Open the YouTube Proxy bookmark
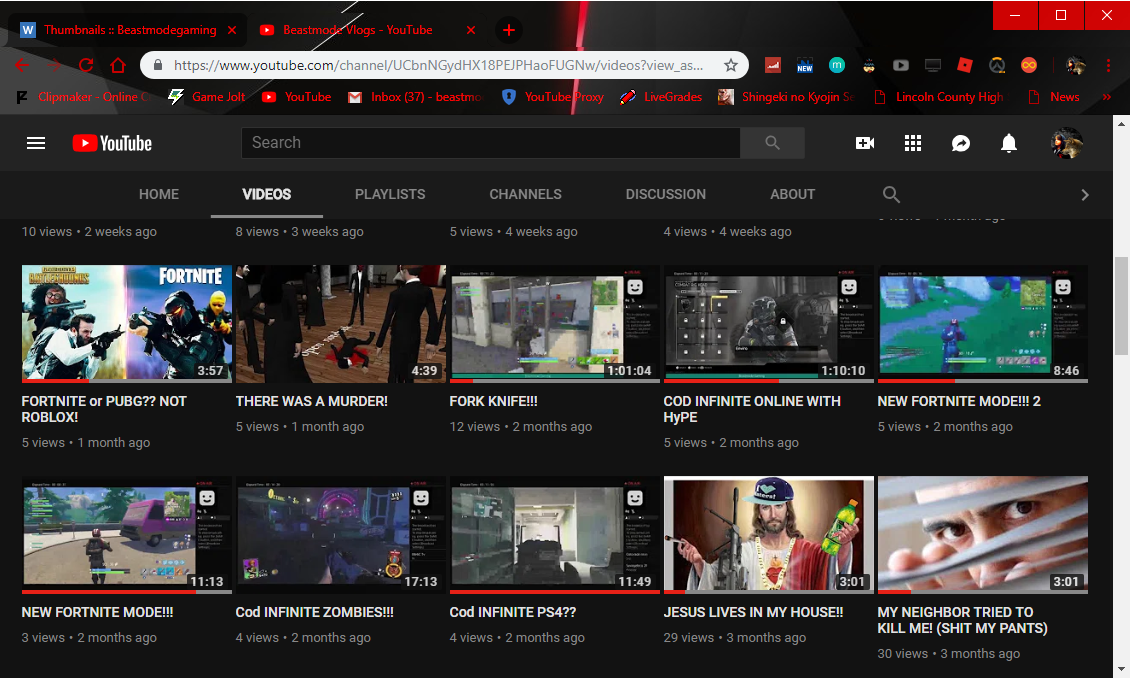 coord(553,97)
